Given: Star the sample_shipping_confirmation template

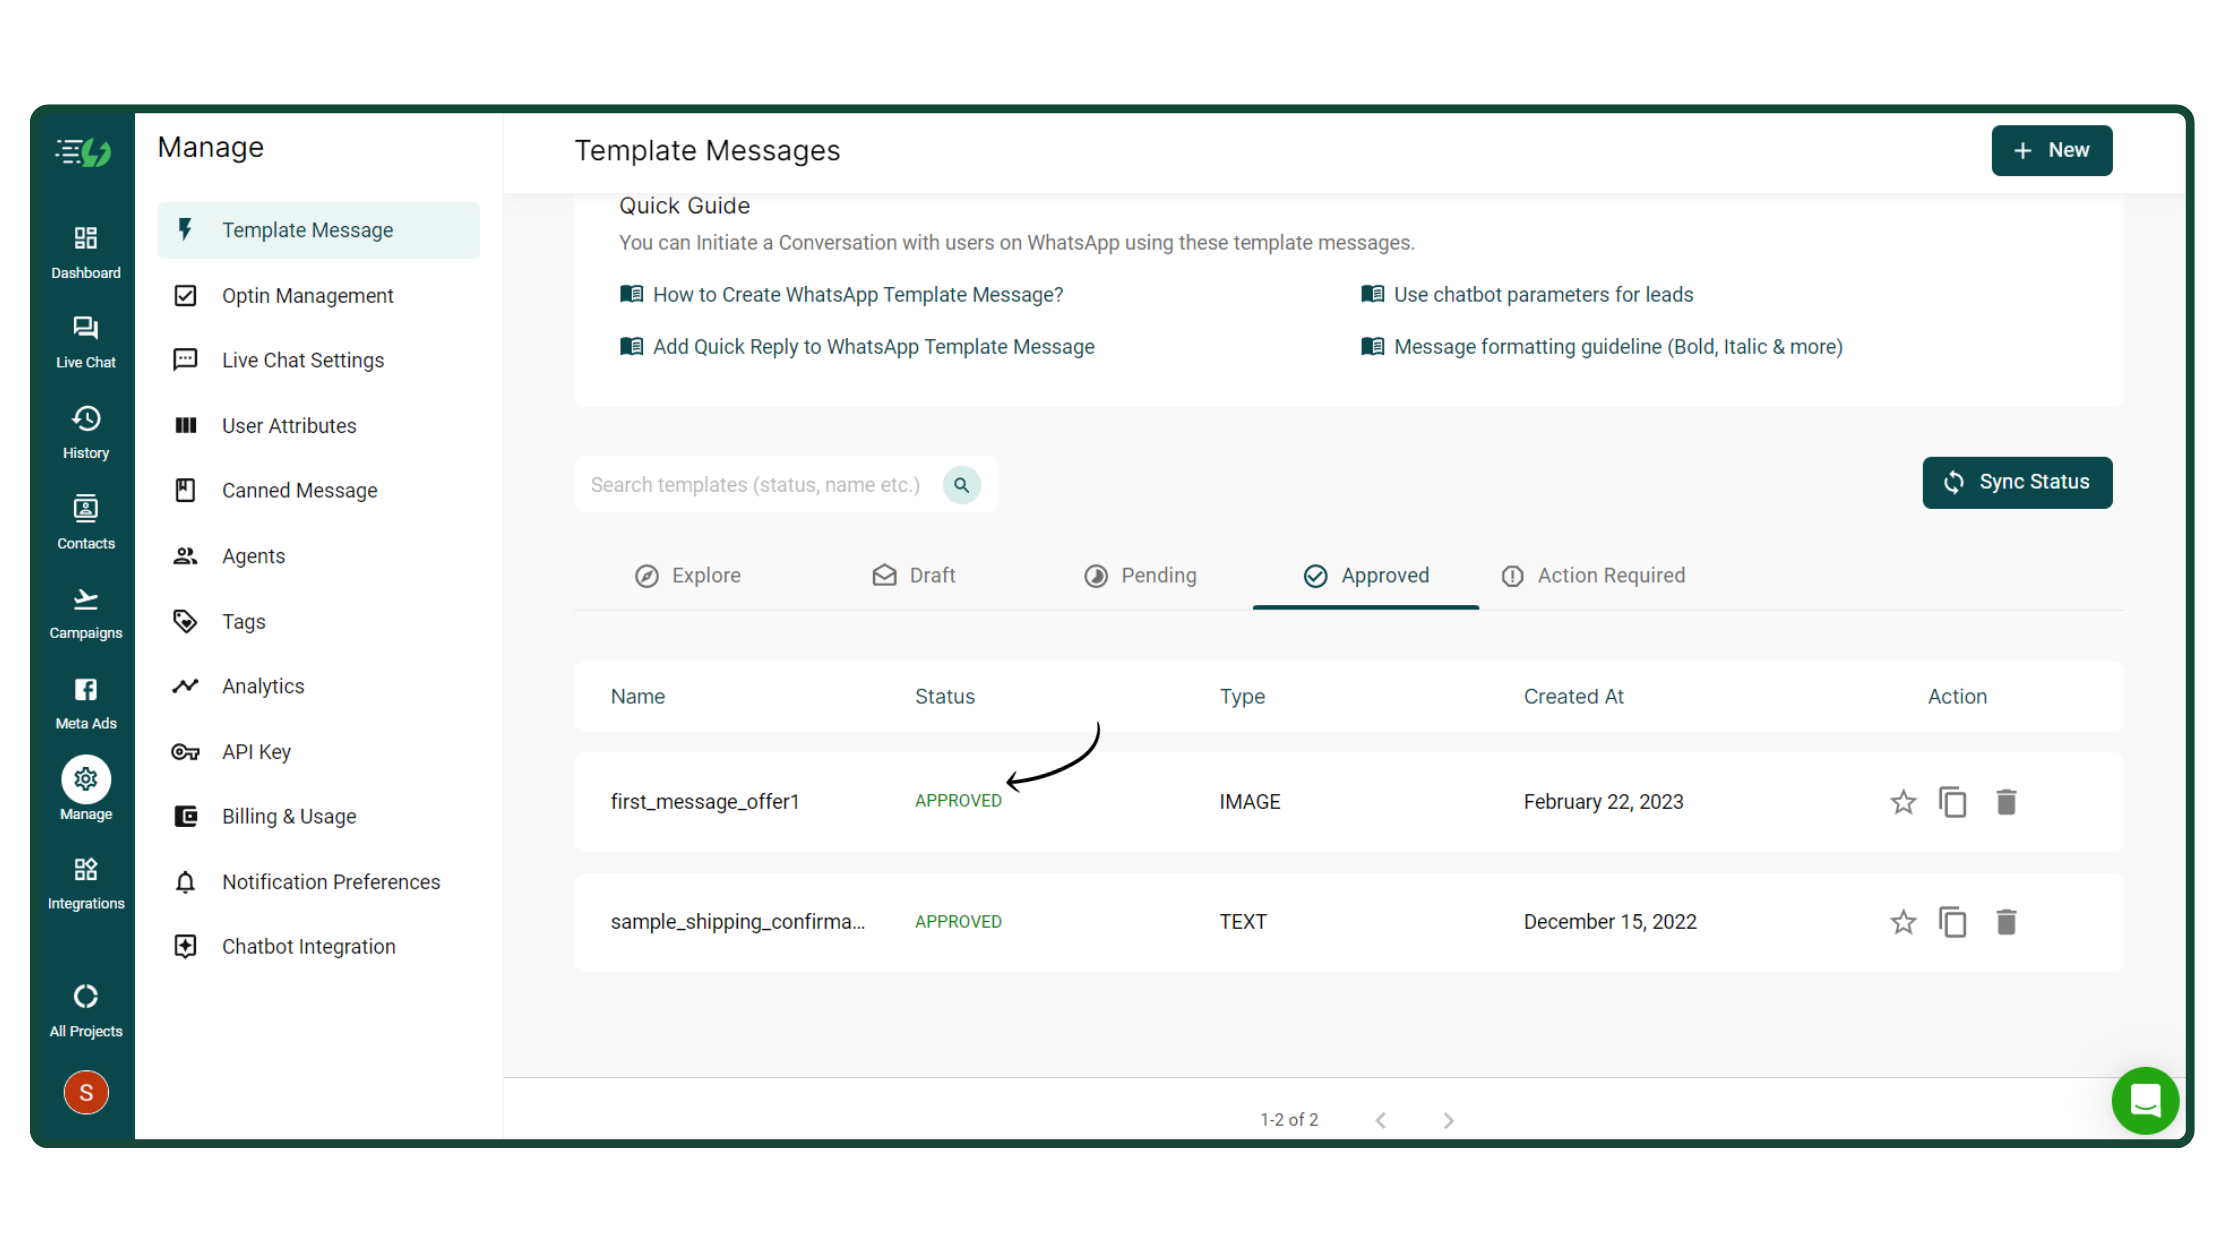Looking at the screenshot, I should click(x=1903, y=922).
